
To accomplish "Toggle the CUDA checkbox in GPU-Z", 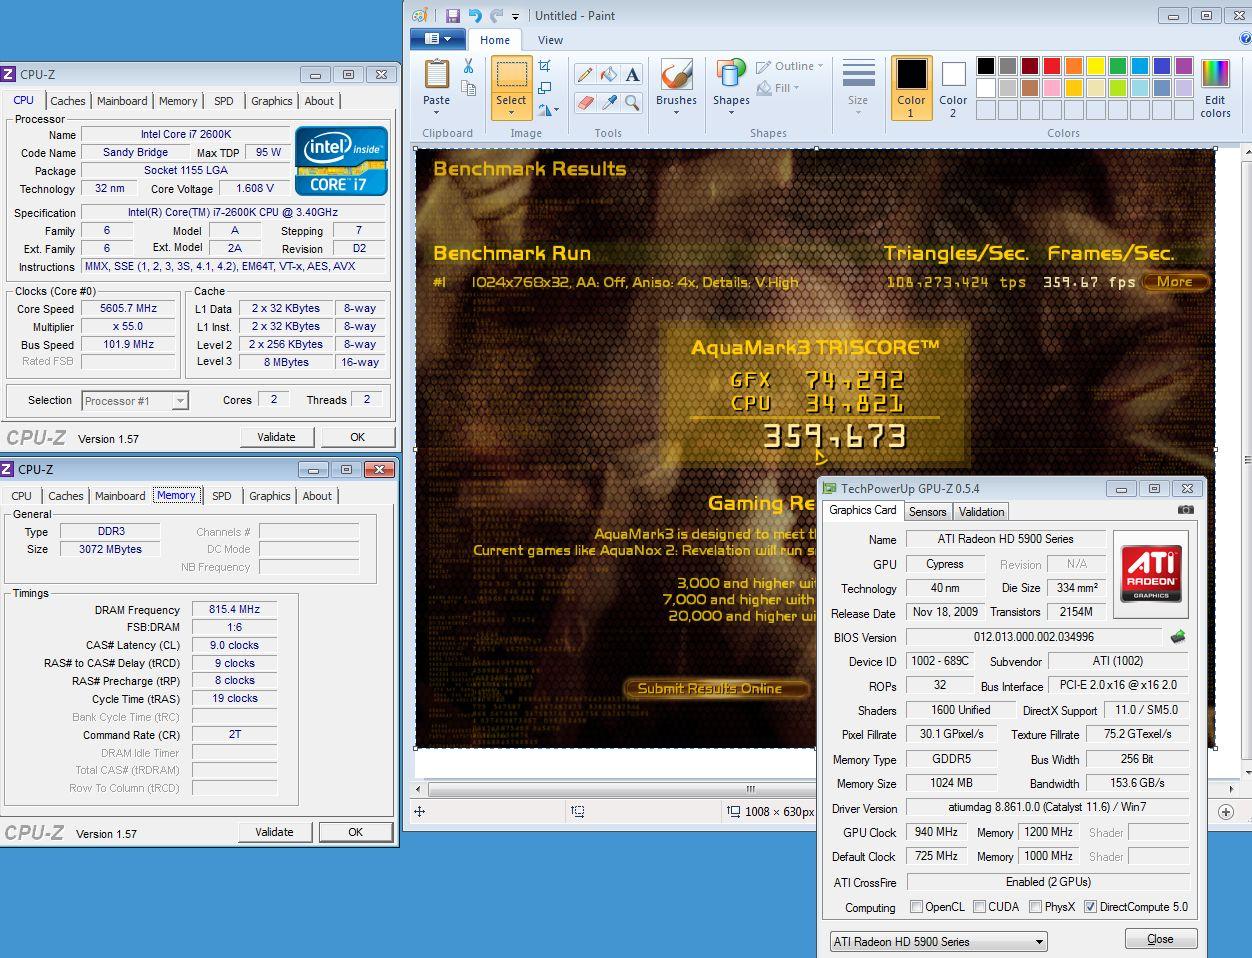I will [979, 907].
